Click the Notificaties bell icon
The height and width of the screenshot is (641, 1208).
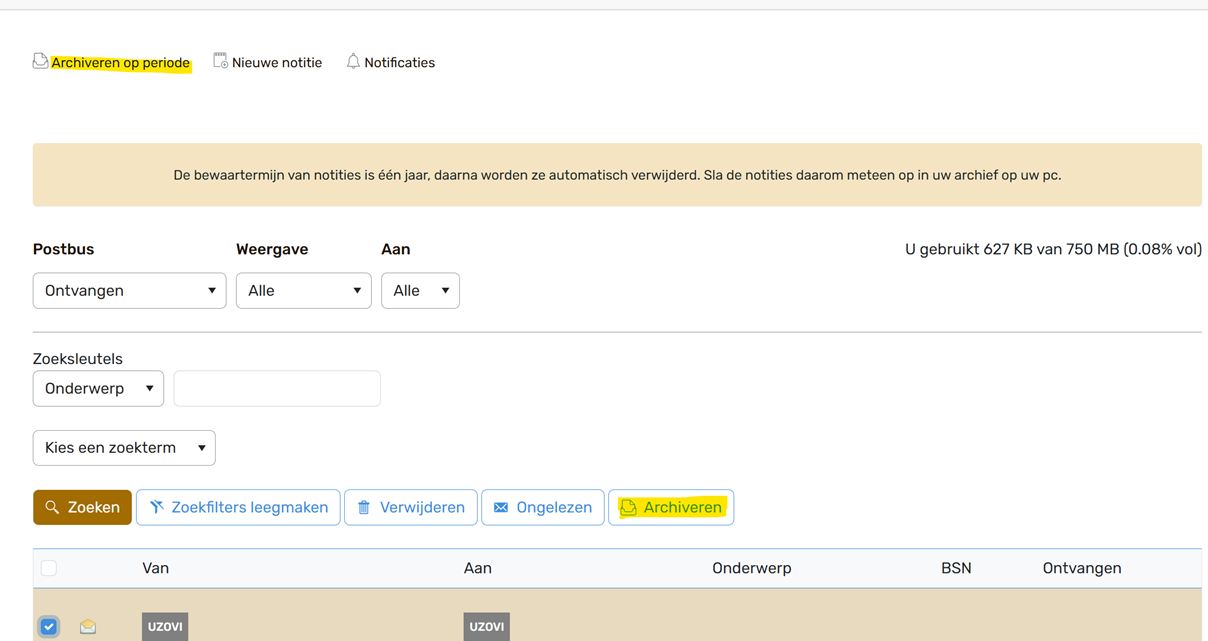coord(353,62)
